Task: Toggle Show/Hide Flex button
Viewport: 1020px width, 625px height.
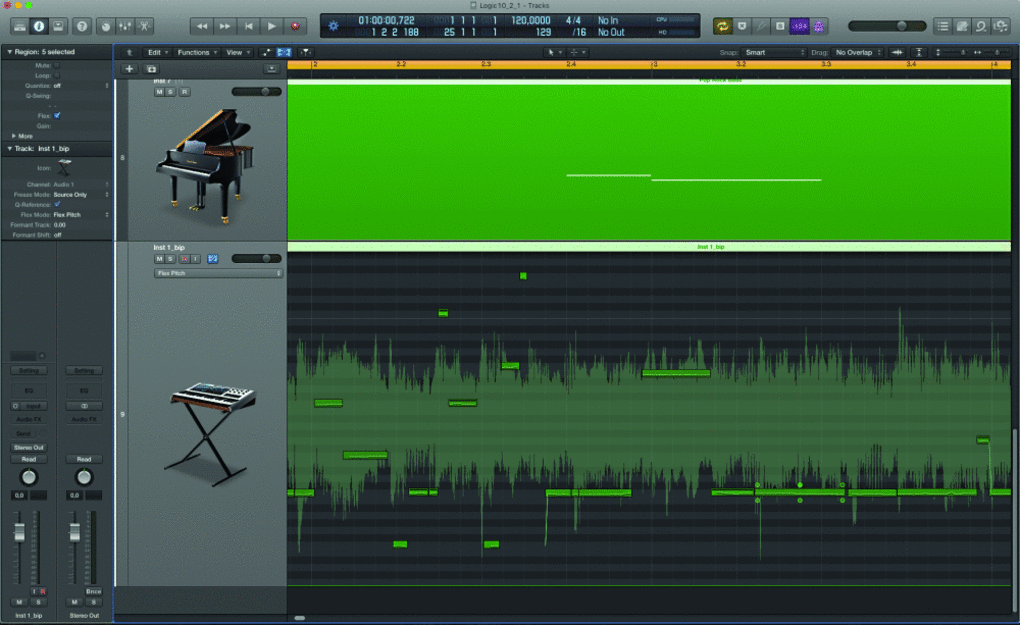Action: pos(284,53)
